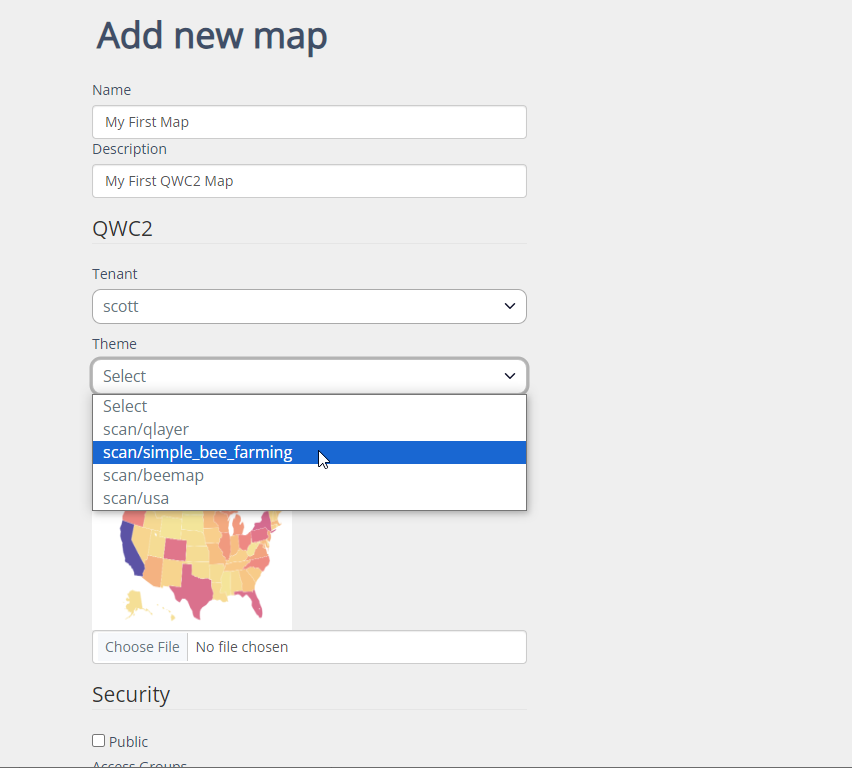This screenshot has height=768, width=852.
Task: Tick the Public checkbox
Action: (98, 741)
